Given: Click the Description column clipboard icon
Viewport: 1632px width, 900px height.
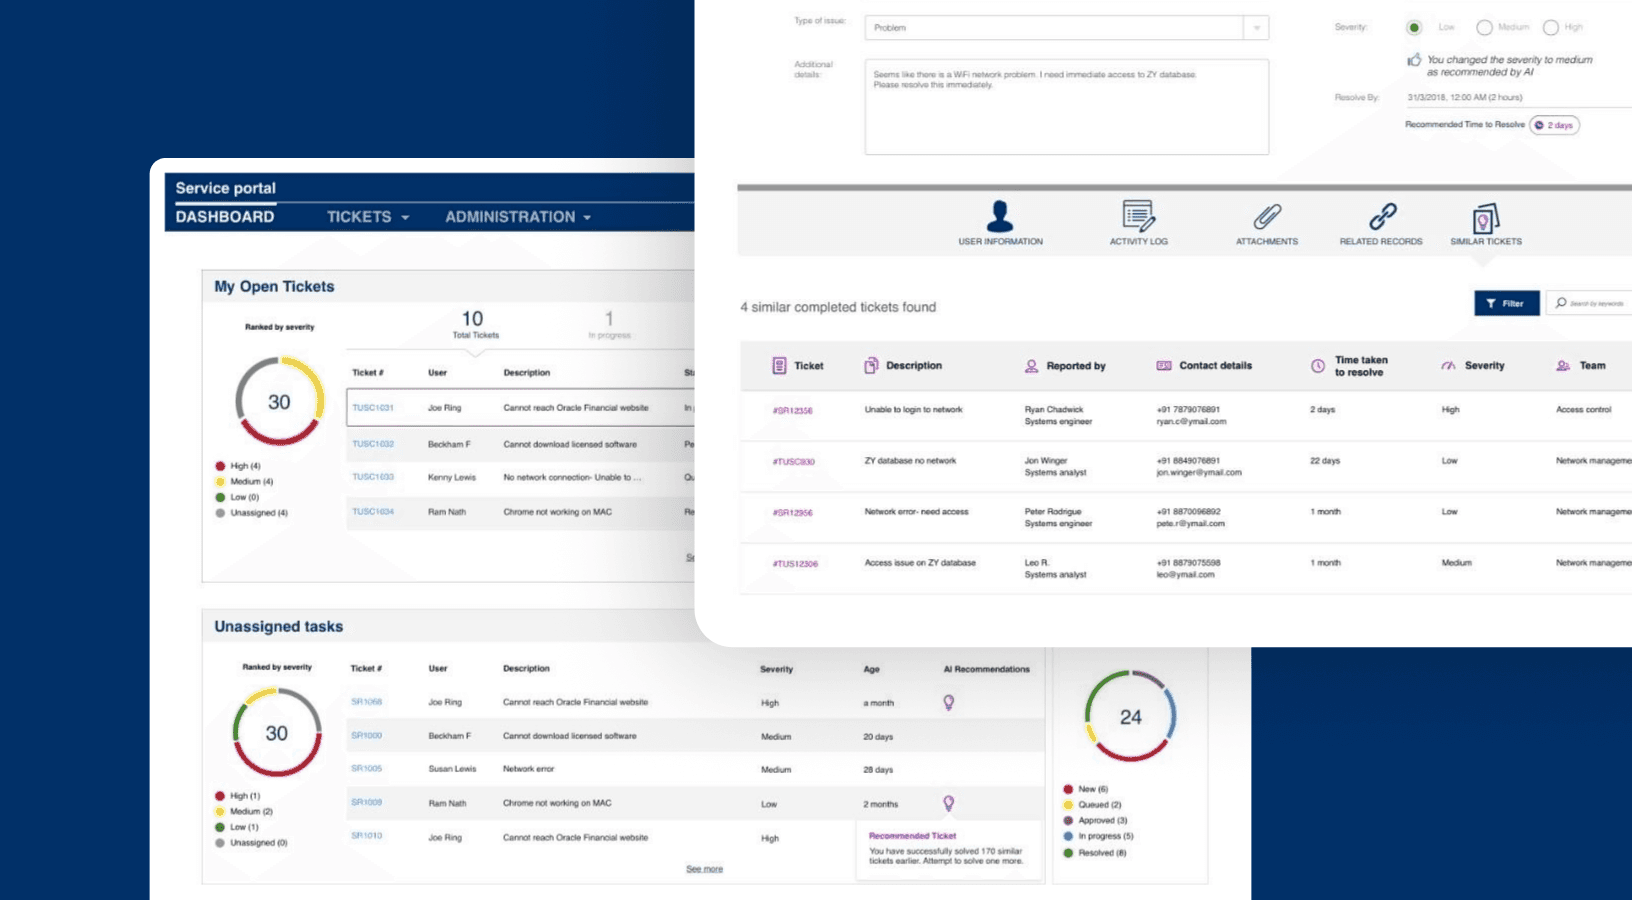Looking at the screenshot, I should pos(871,366).
